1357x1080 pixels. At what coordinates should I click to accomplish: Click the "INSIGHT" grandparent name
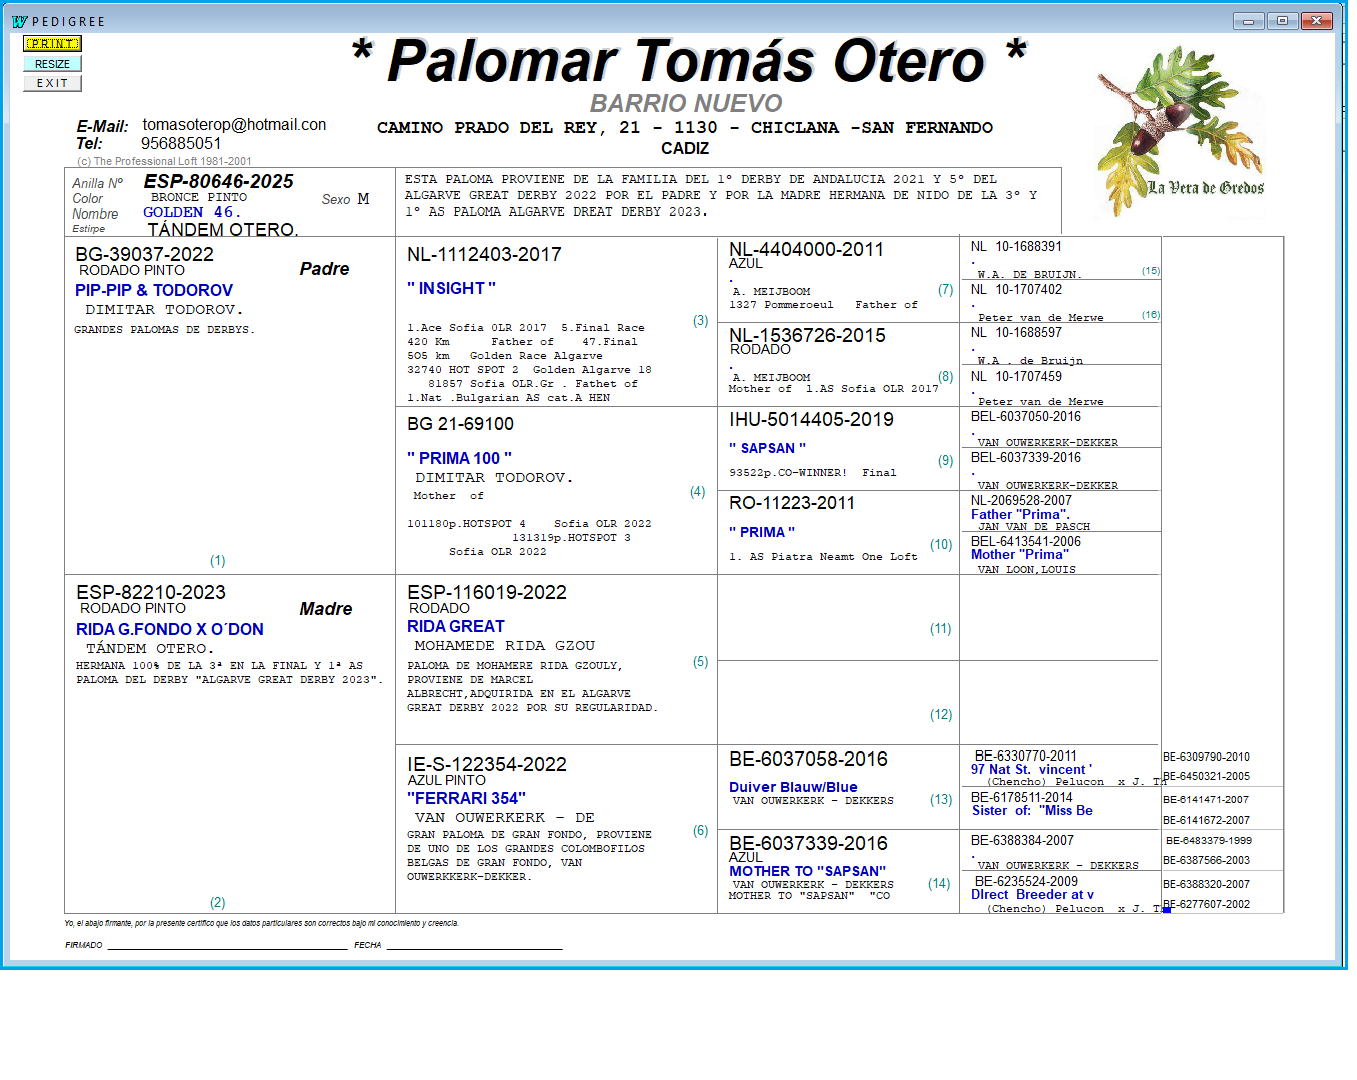(451, 288)
